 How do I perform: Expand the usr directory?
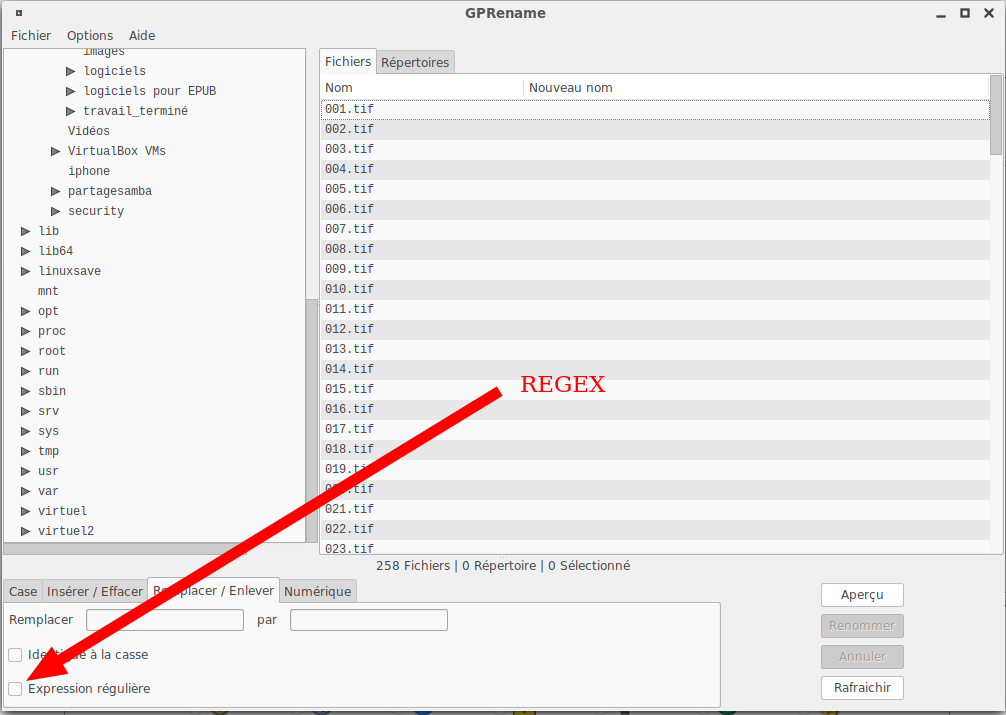click(x=26, y=471)
